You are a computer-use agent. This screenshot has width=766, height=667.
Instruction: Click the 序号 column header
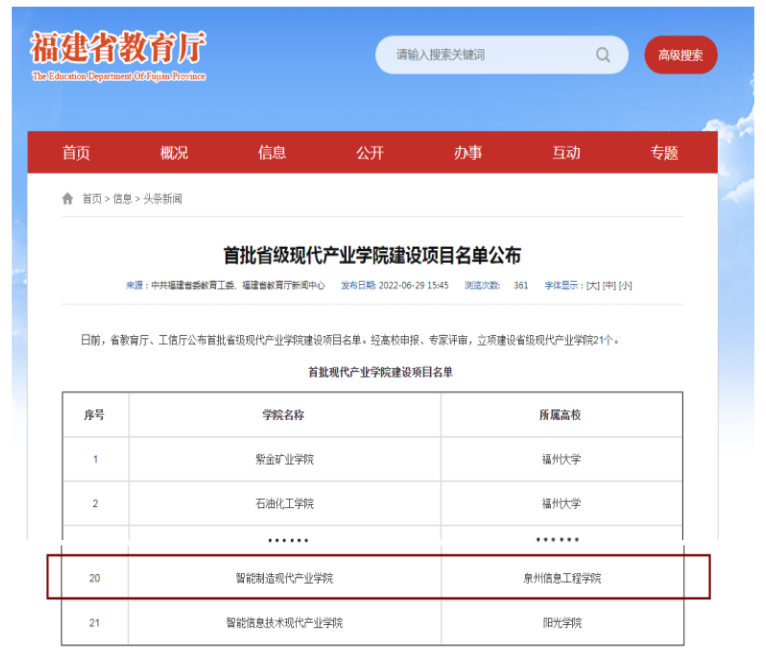[x=94, y=415]
